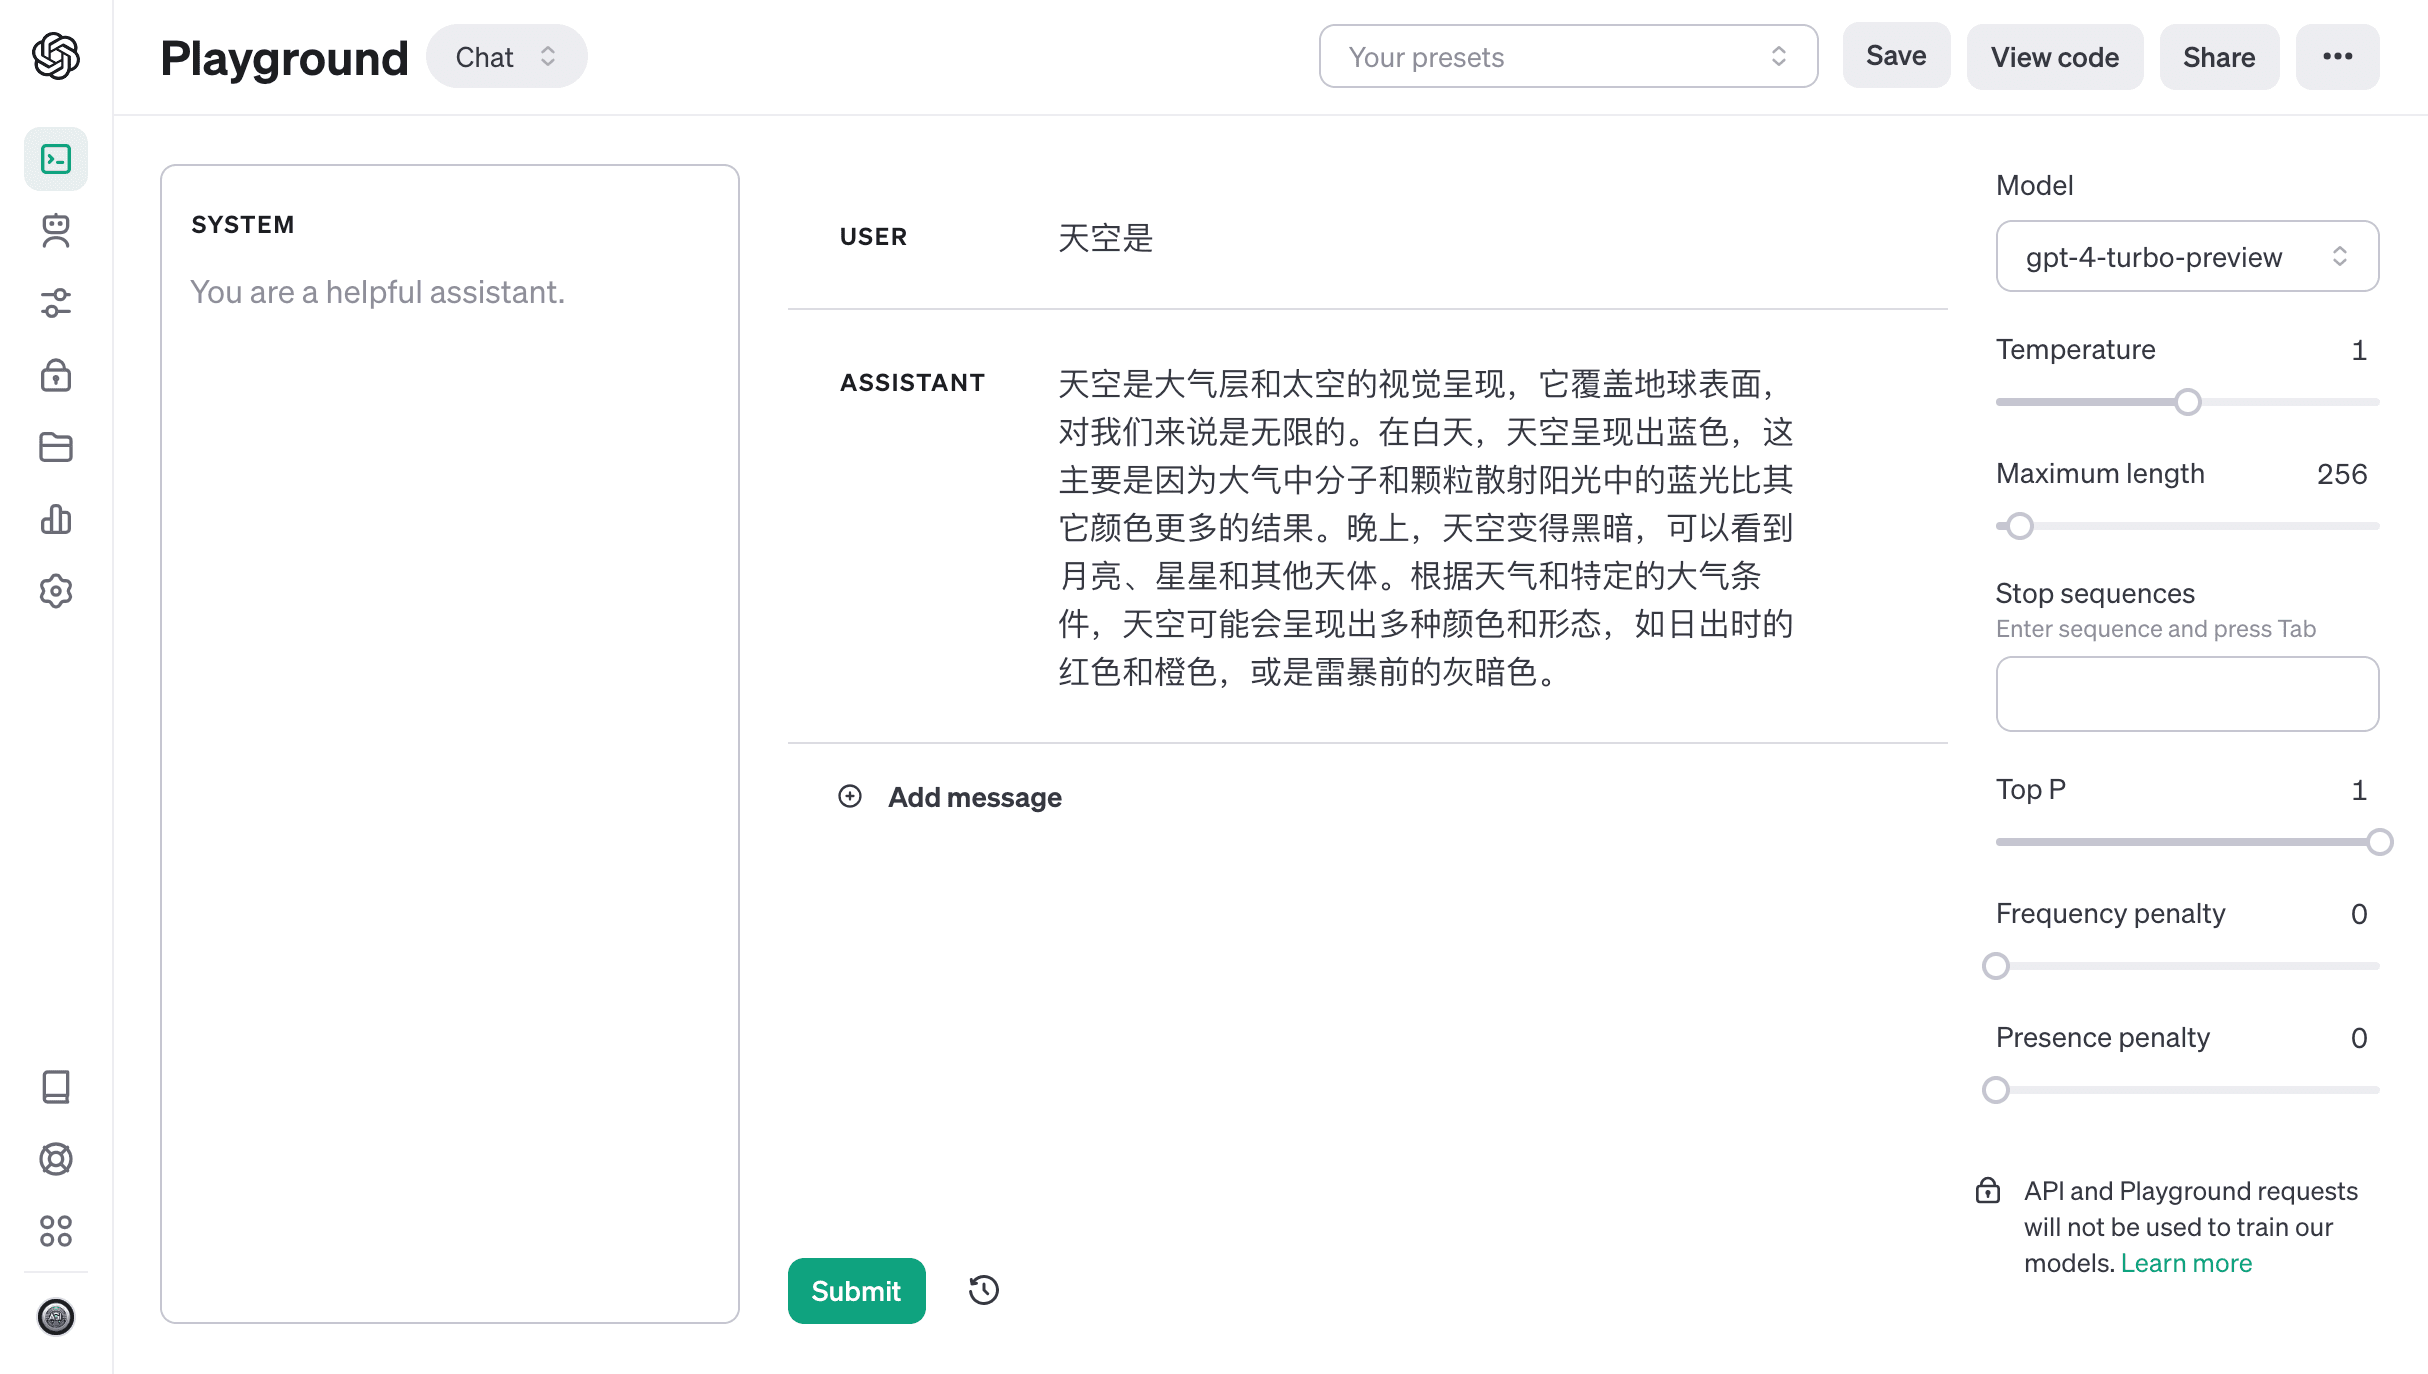Show request history clock icon
Viewport: 2428px width, 1374px height.
(984, 1290)
